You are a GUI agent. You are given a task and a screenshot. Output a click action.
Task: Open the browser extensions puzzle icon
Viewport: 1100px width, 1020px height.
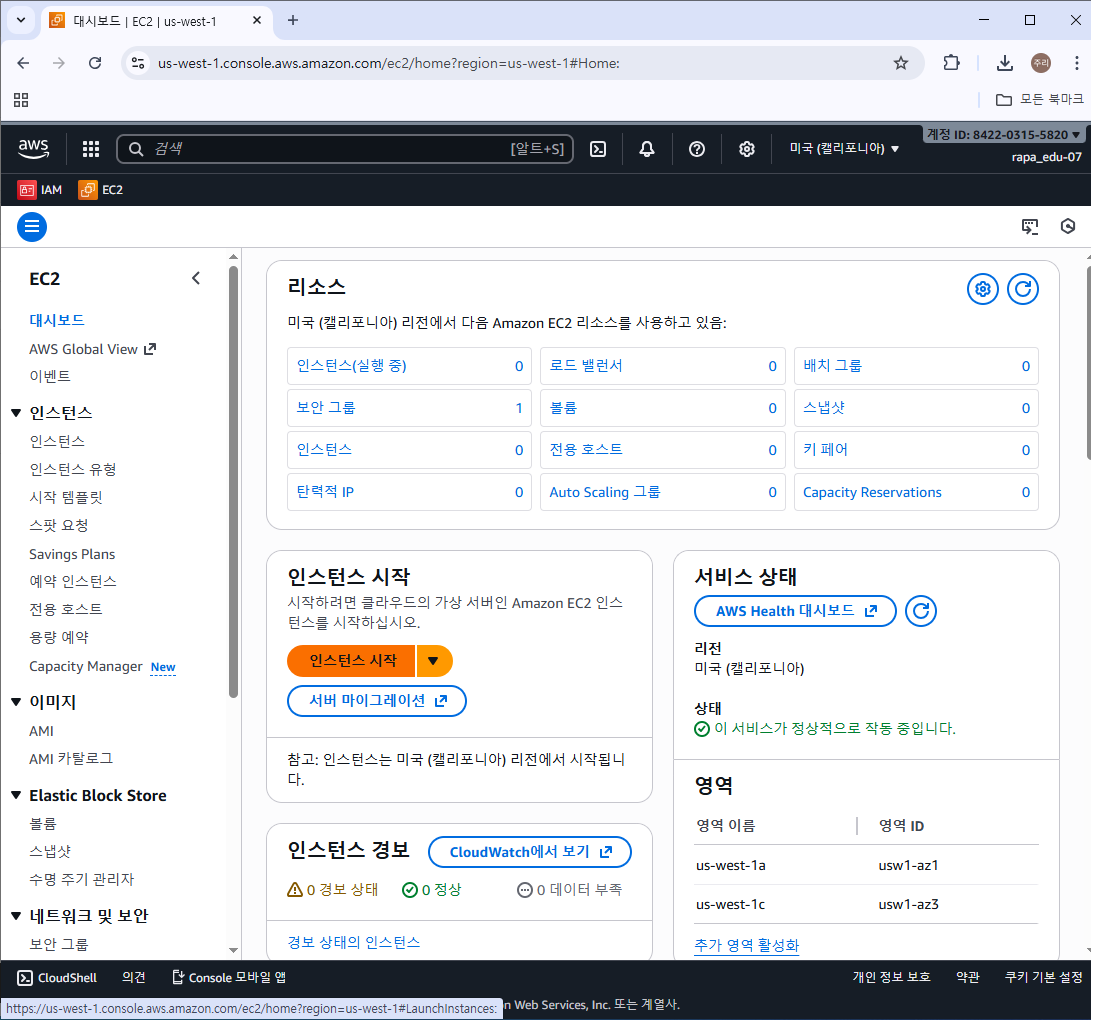(x=951, y=63)
